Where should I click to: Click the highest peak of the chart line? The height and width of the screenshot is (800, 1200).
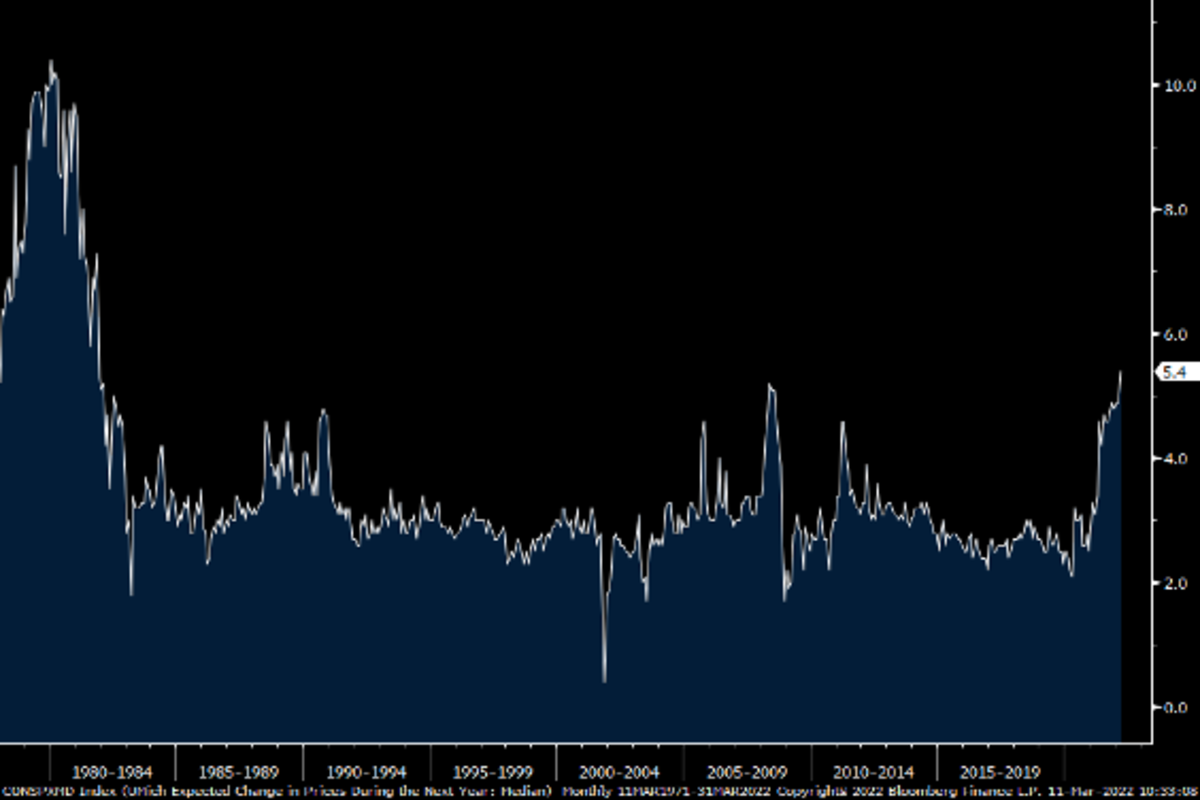[50, 62]
